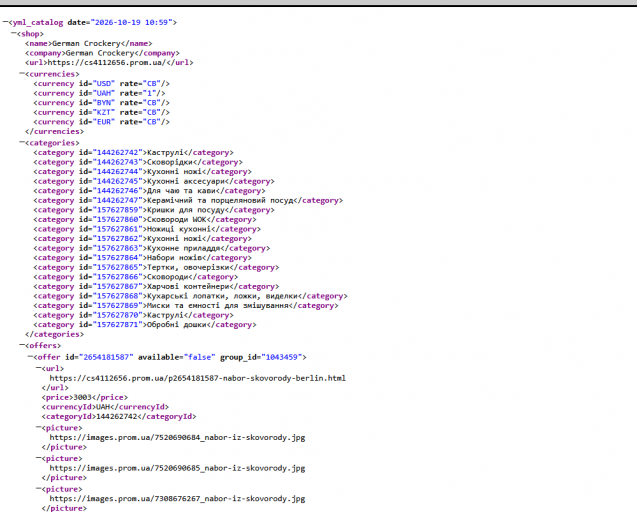Click image URL 7308676267_nabor-iz-skovorody.jpg

coord(177,499)
